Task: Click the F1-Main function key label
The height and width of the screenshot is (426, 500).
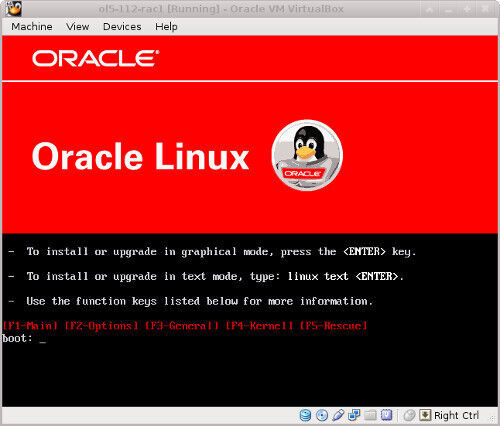Action: tap(30, 325)
